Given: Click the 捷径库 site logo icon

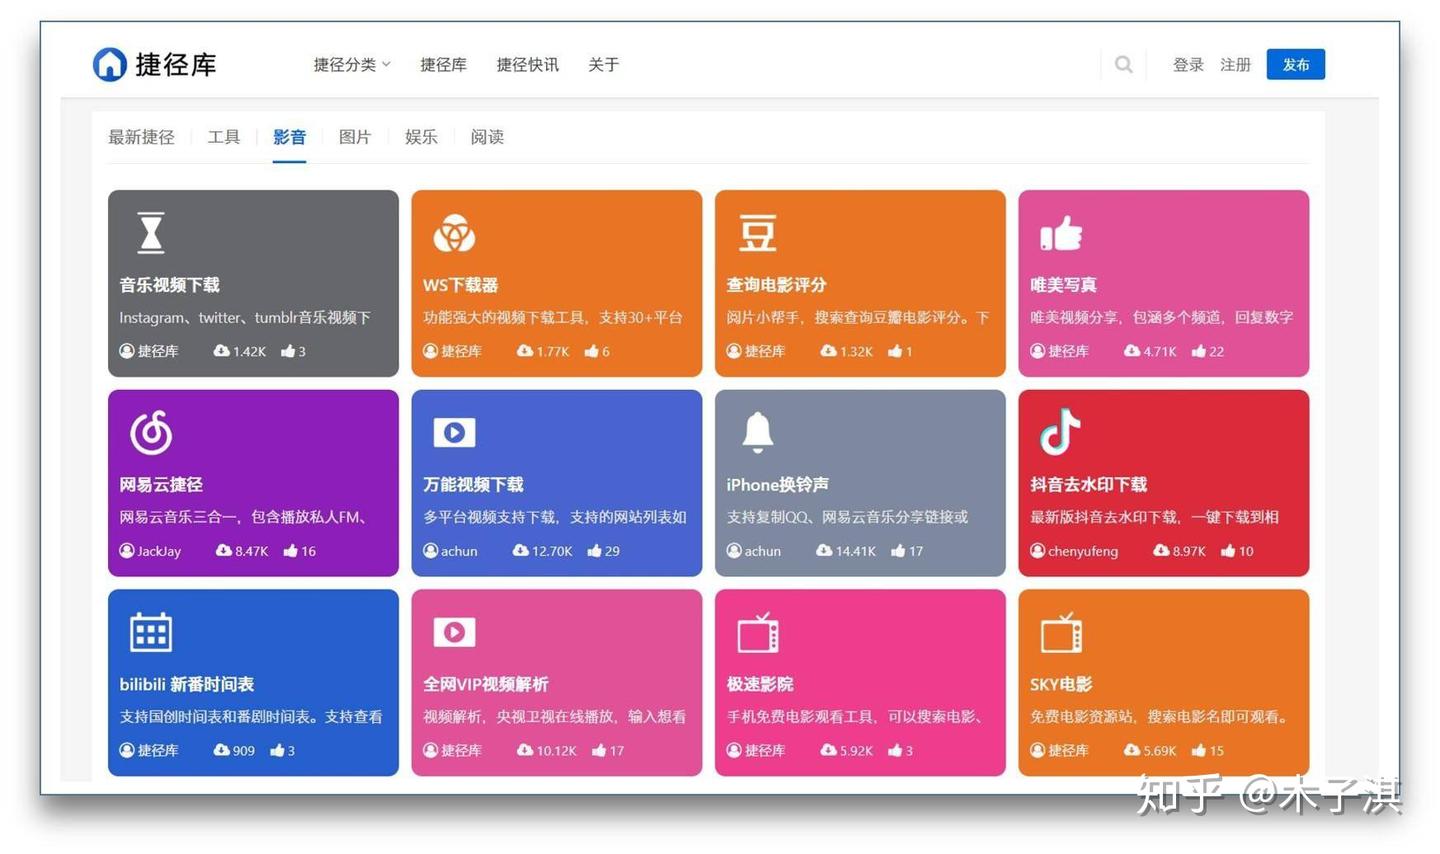Looking at the screenshot, I should [x=109, y=64].
